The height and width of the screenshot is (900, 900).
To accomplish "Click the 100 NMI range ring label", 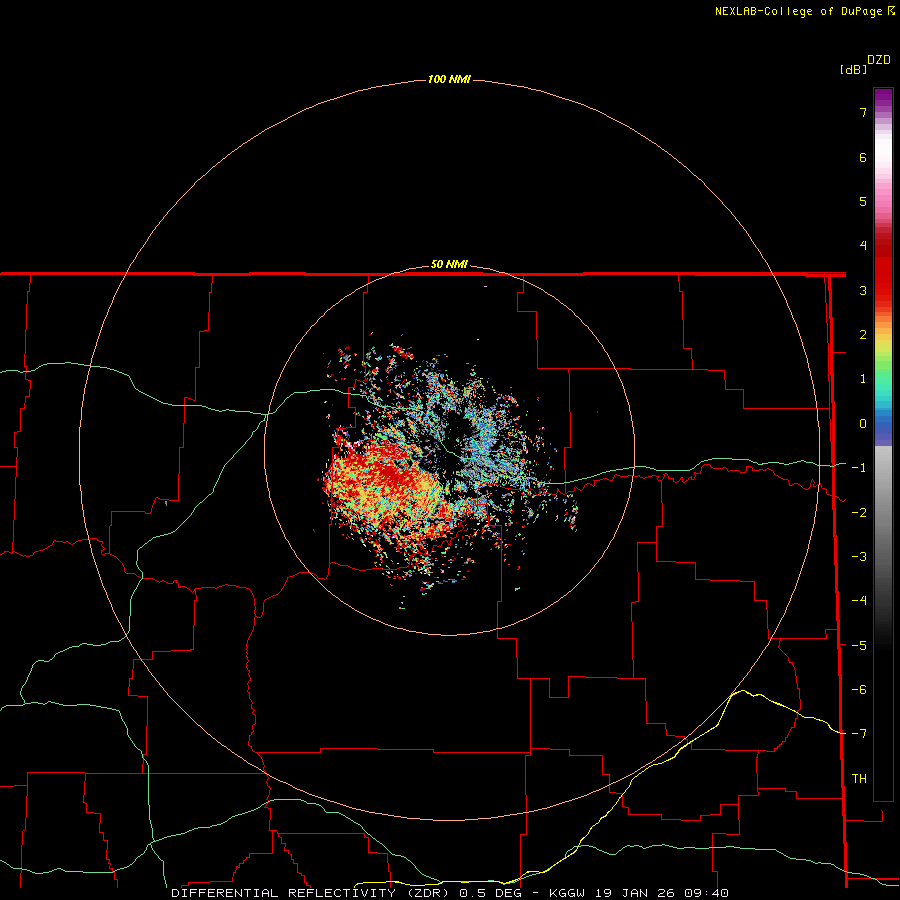I will pos(449,79).
